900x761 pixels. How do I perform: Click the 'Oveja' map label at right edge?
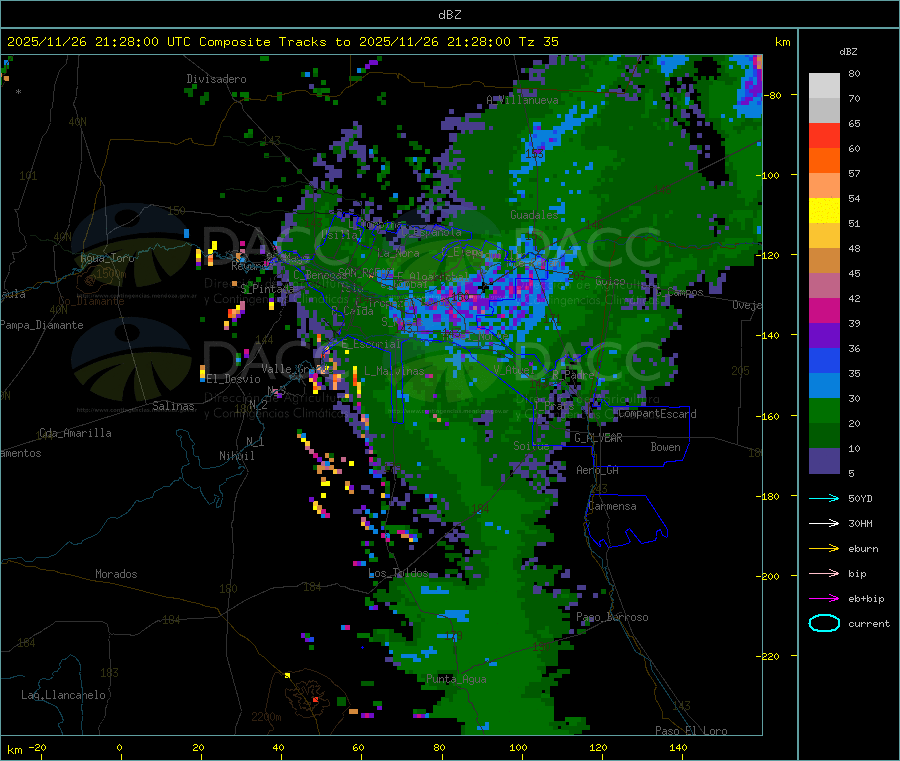tap(747, 305)
